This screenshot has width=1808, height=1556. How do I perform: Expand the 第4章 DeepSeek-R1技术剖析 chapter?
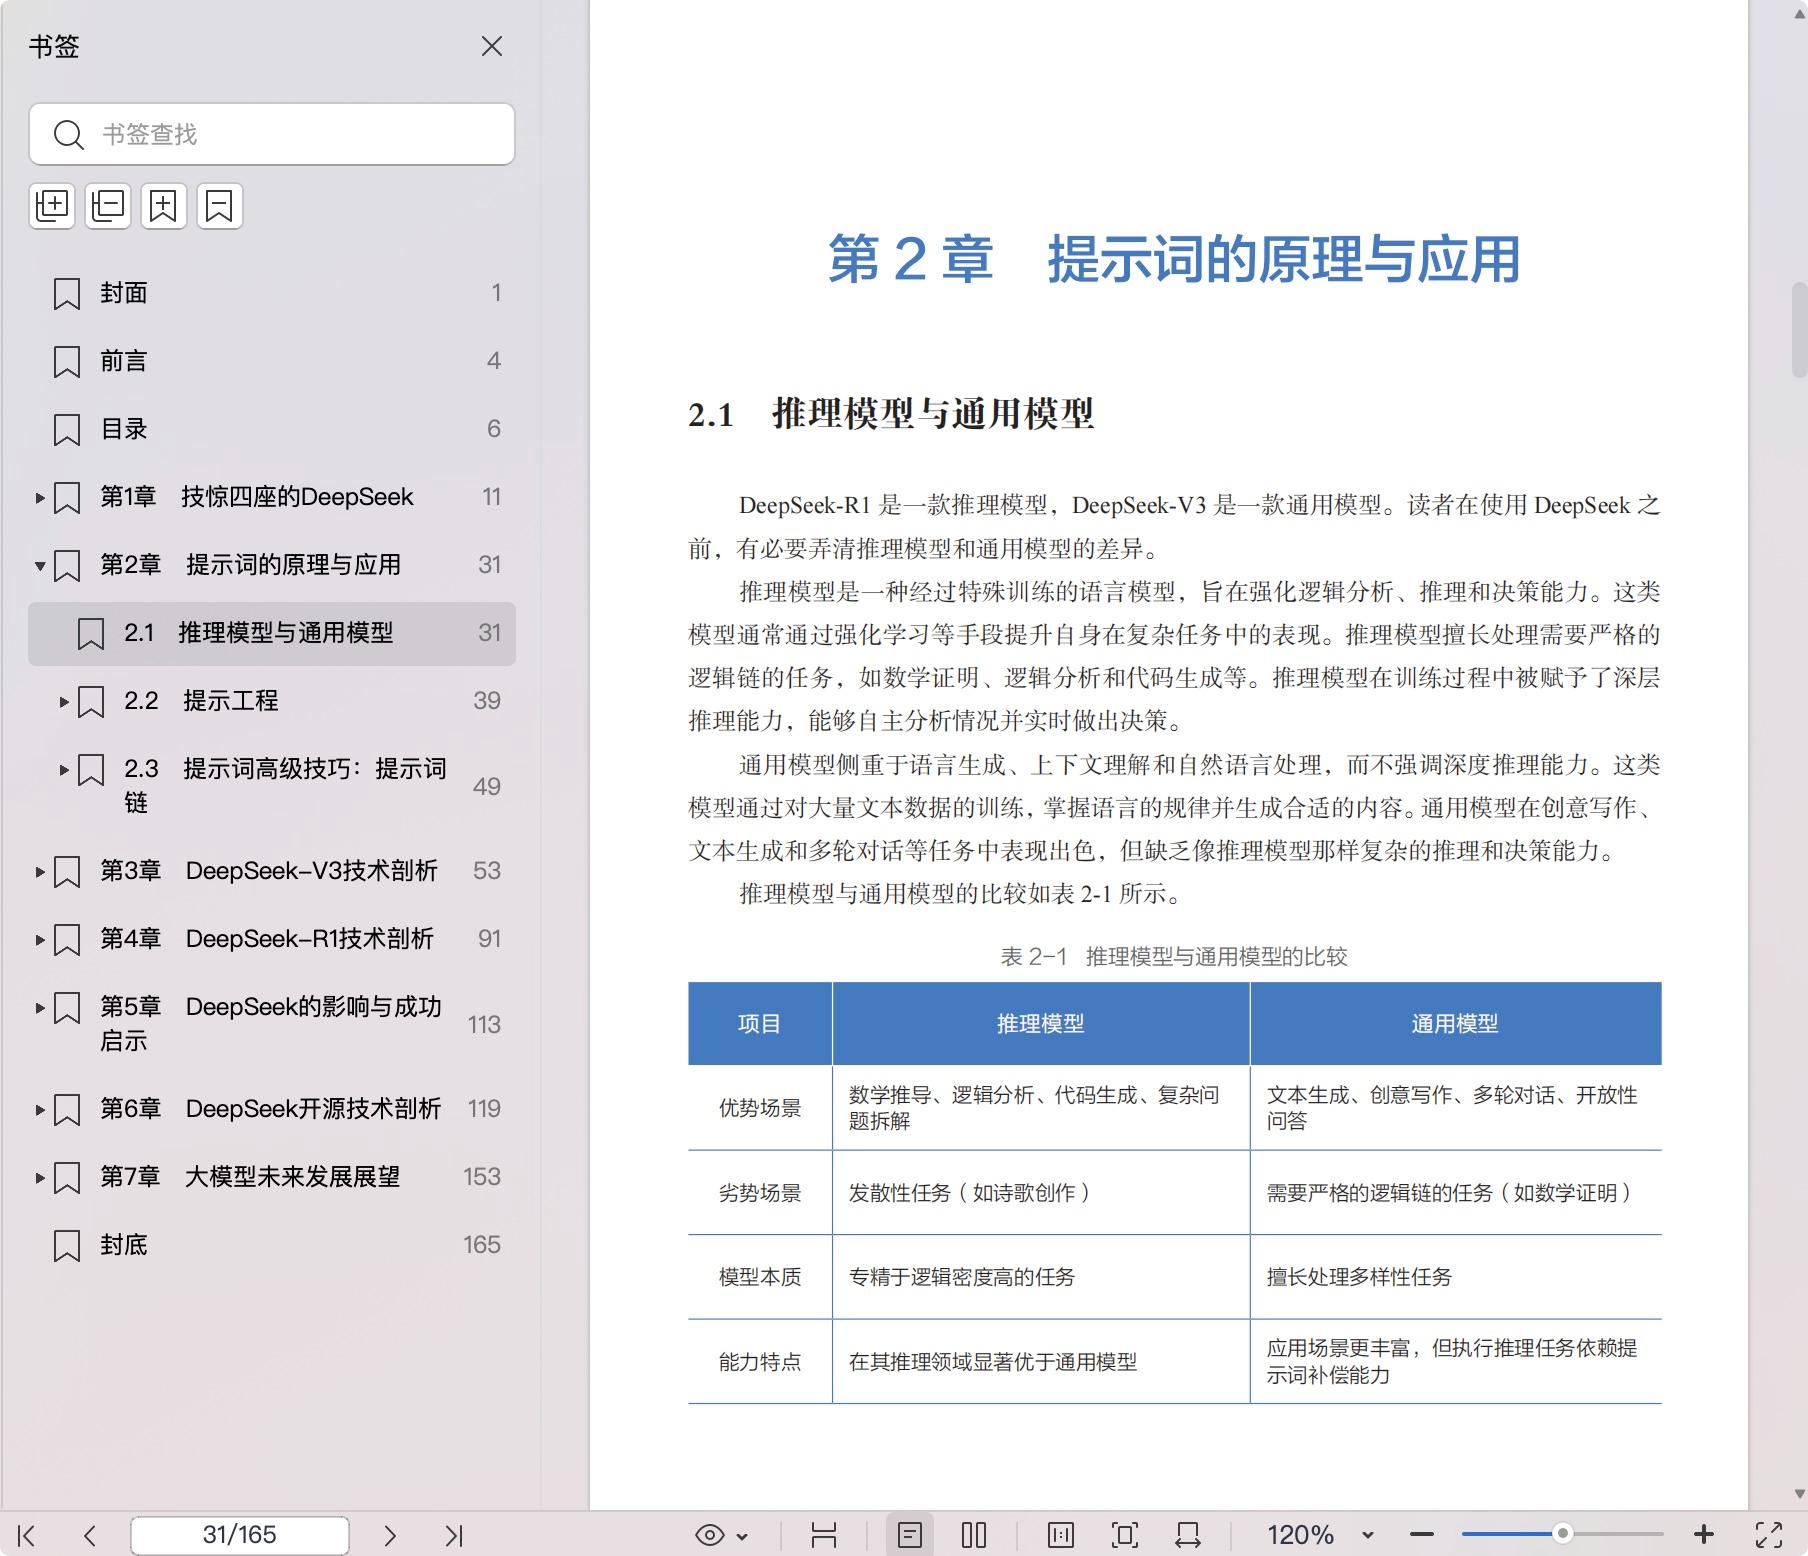[40, 939]
